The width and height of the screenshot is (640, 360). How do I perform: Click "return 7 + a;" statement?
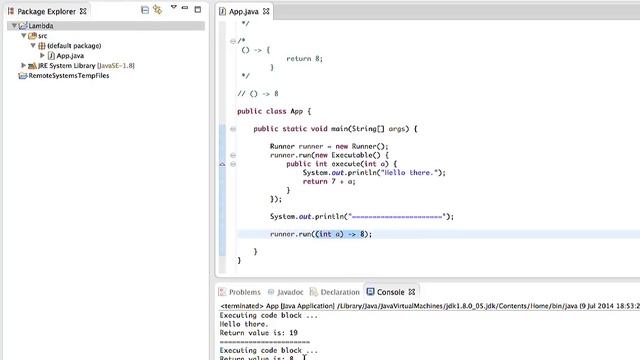point(329,182)
